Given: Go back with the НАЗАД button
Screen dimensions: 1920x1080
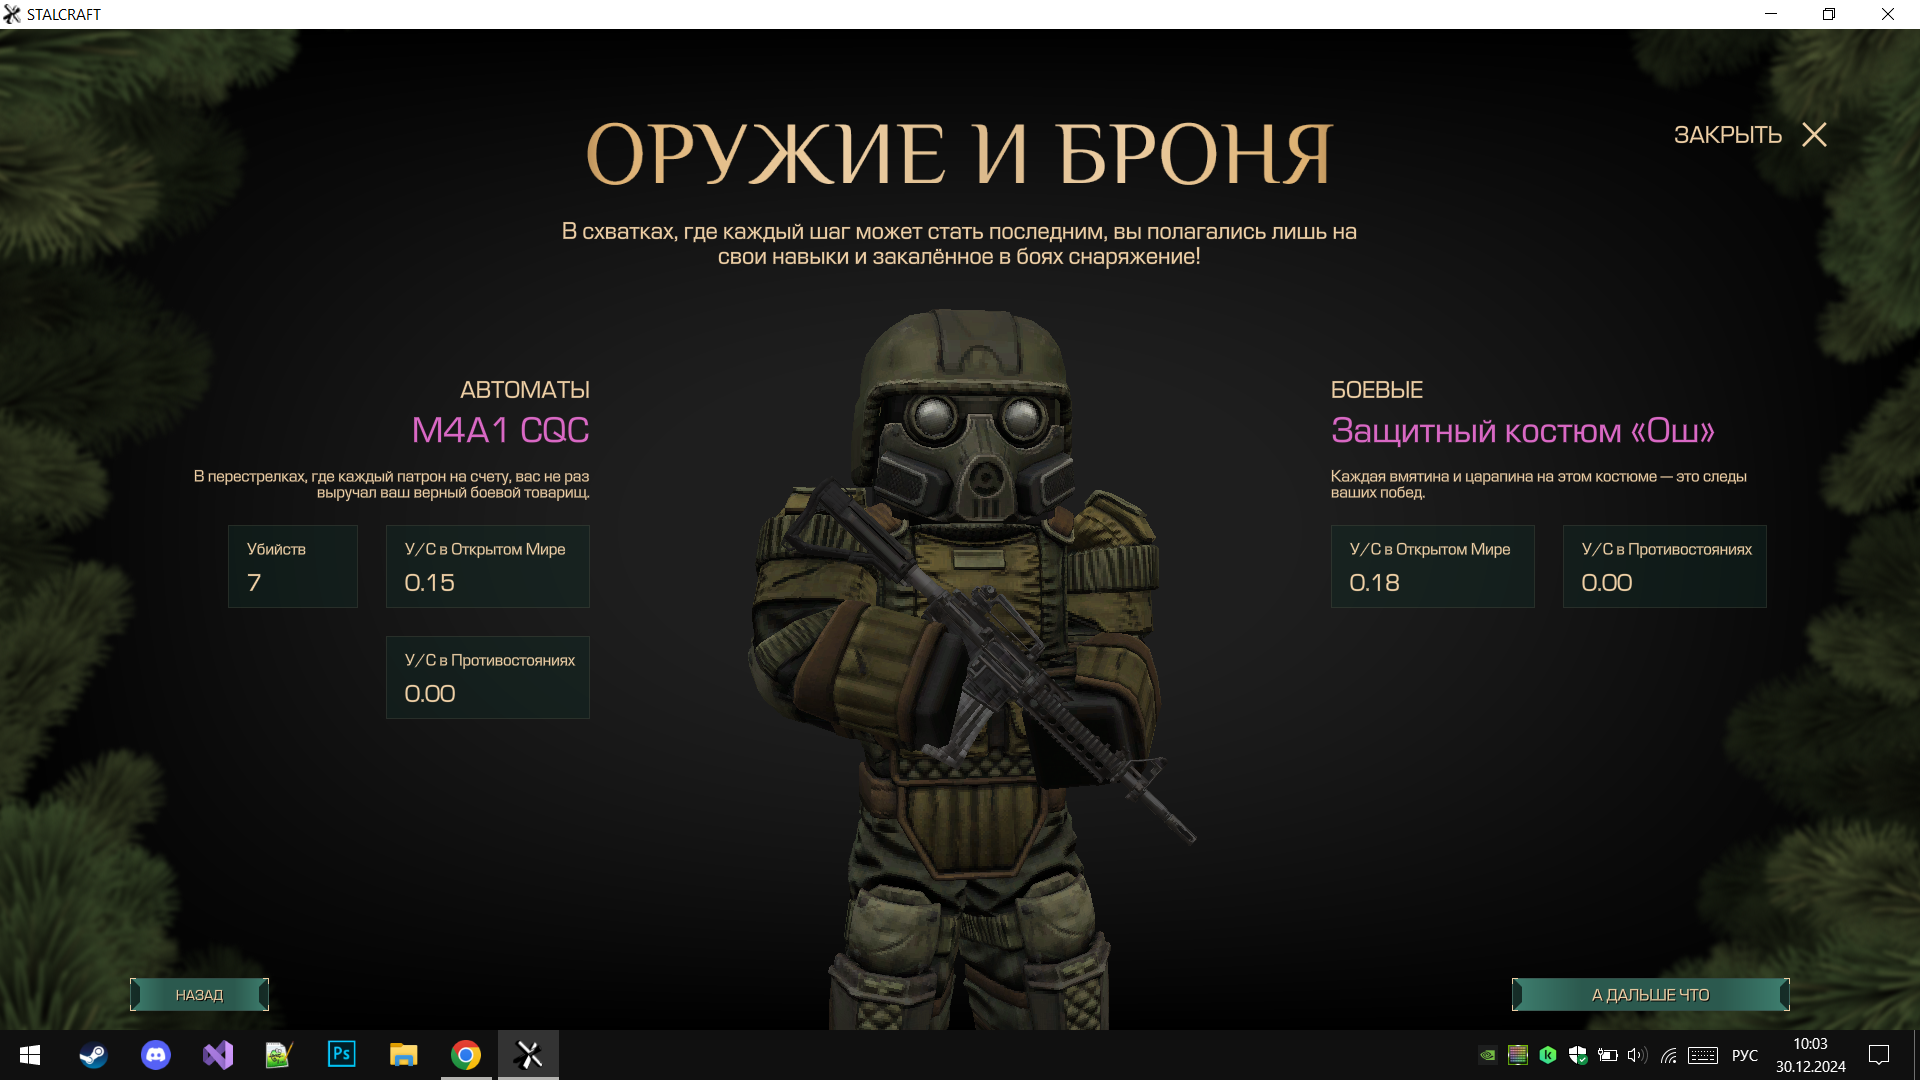Looking at the screenshot, I should [199, 995].
